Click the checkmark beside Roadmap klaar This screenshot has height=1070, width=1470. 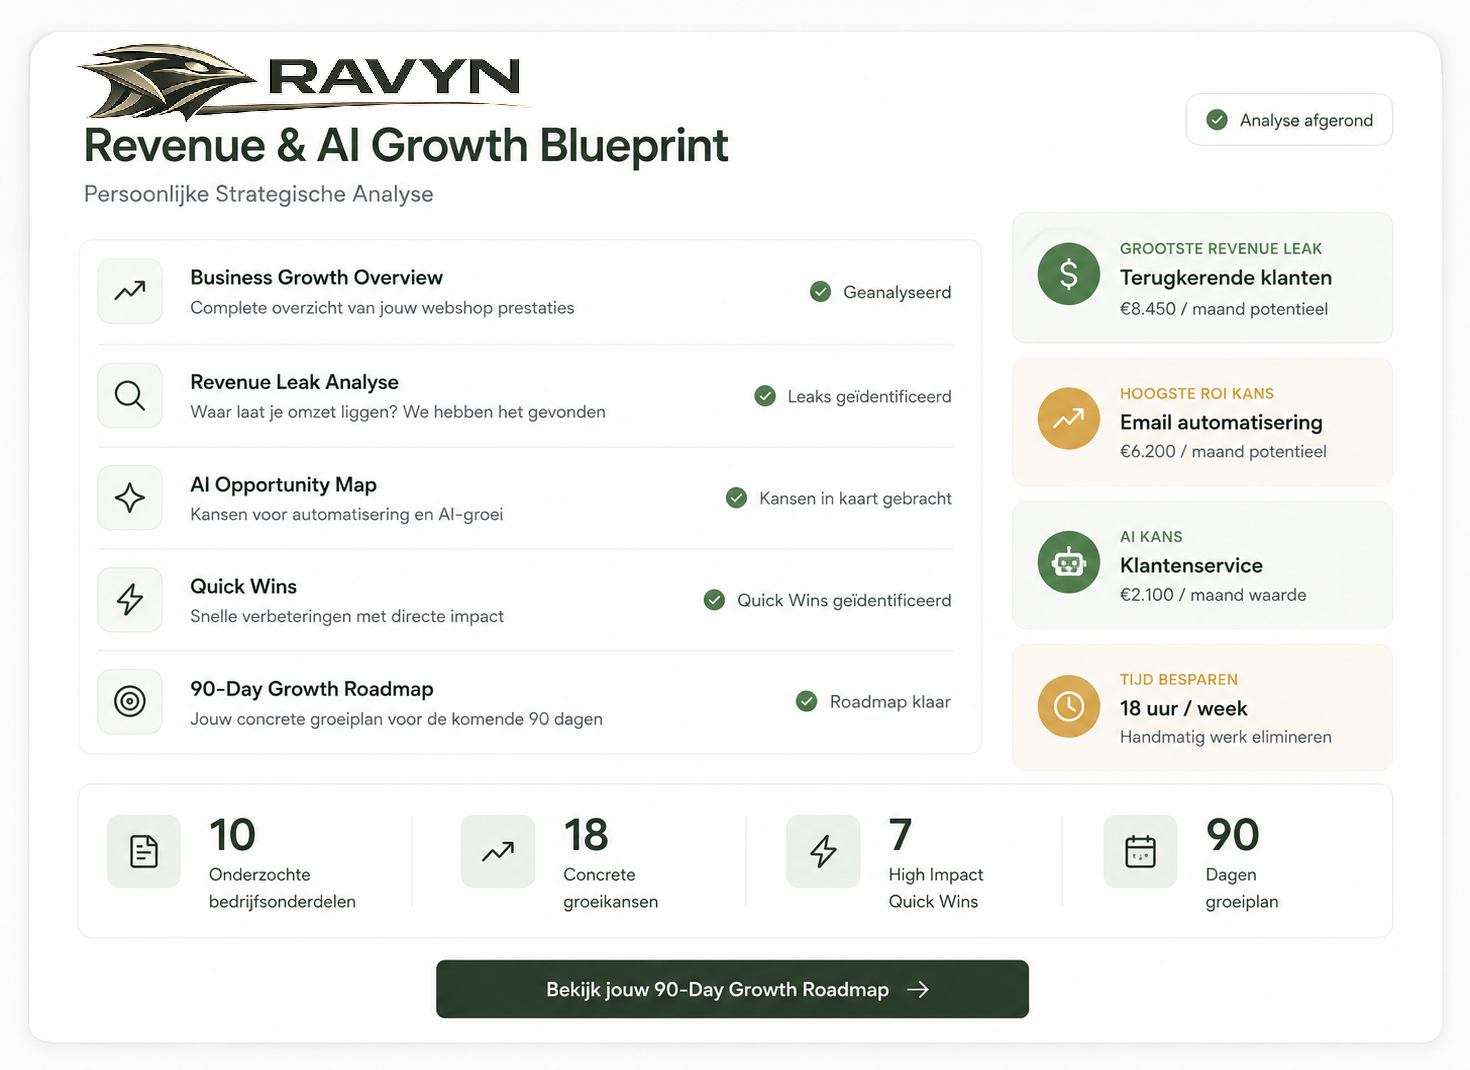(x=806, y=702)
